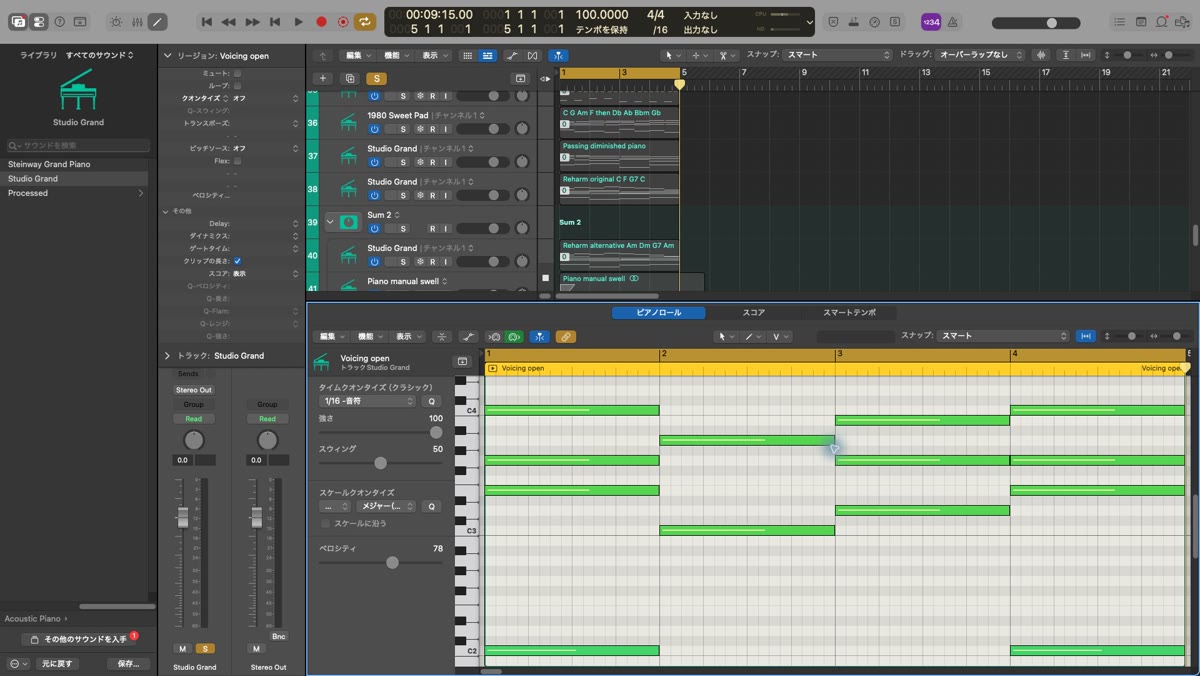Open the Note Pads icon

tap(1141, 21)
